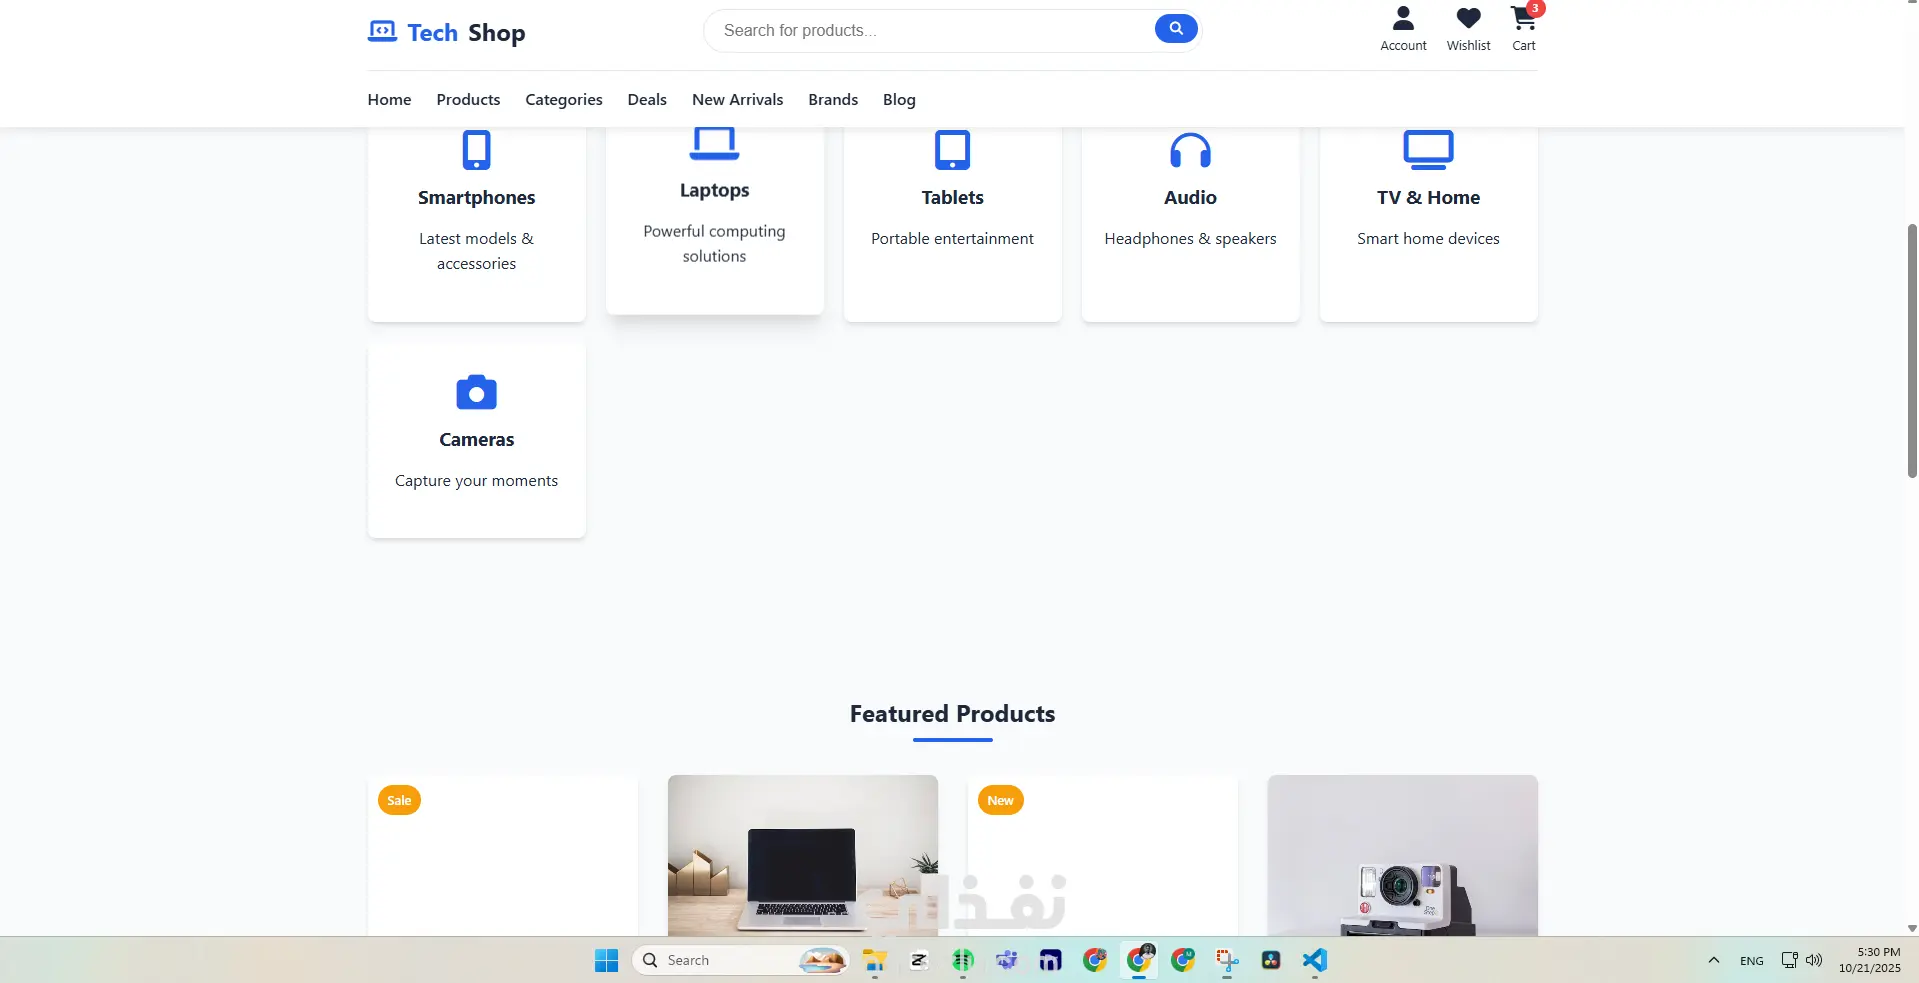Open the Blog nav item
Screen dimensions: 1919x983
click(899, 99)
